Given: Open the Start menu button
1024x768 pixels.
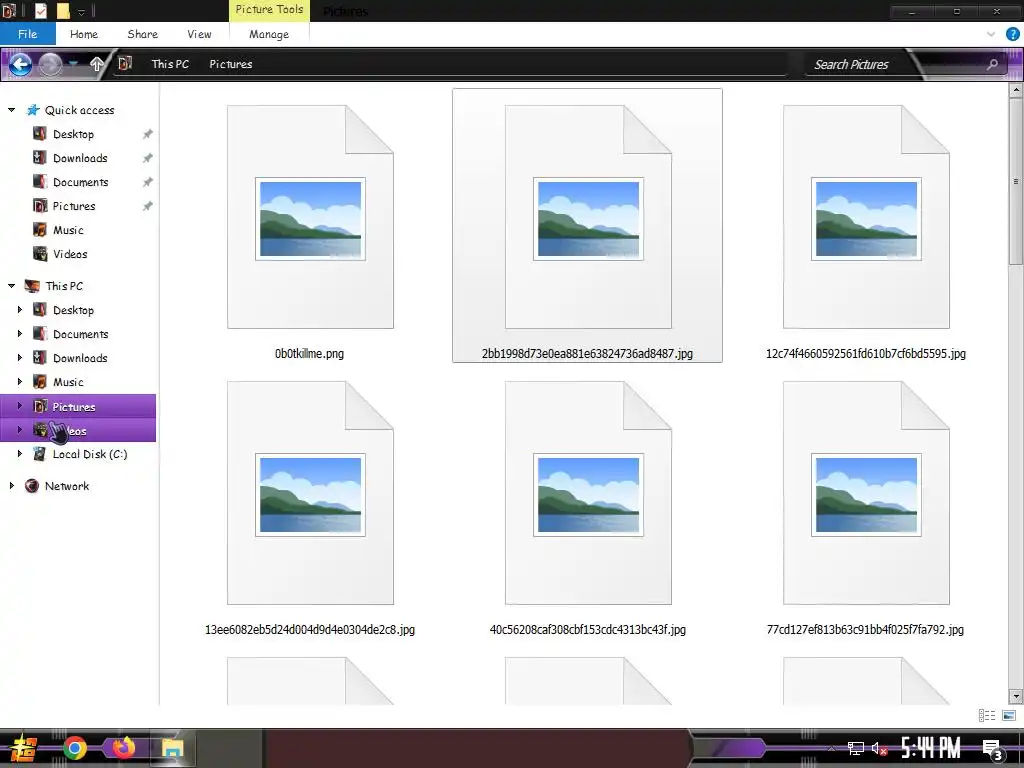Looking at the screenshot, I should pyautogui.click(x=23, y=748).
